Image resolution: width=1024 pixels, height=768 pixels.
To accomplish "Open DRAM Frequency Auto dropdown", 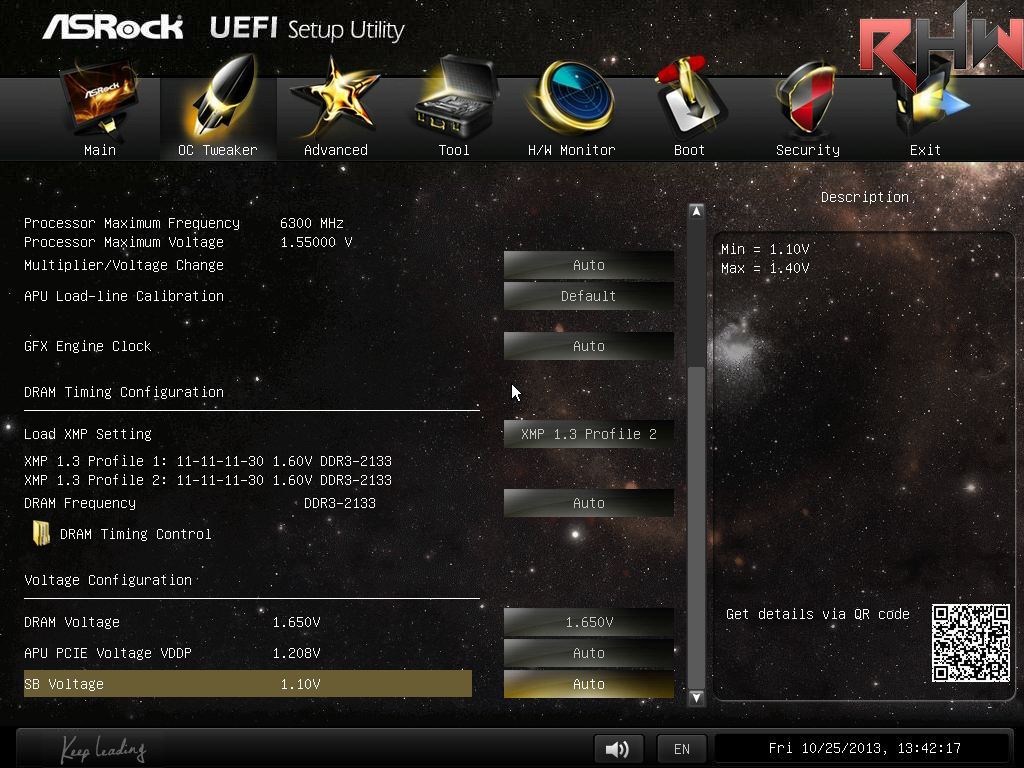I will [588, 503].
